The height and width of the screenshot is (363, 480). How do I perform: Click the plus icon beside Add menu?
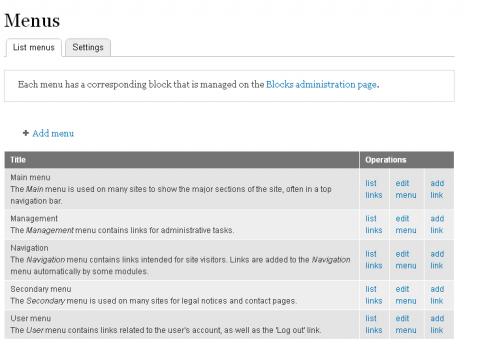(x=26, y=133)
